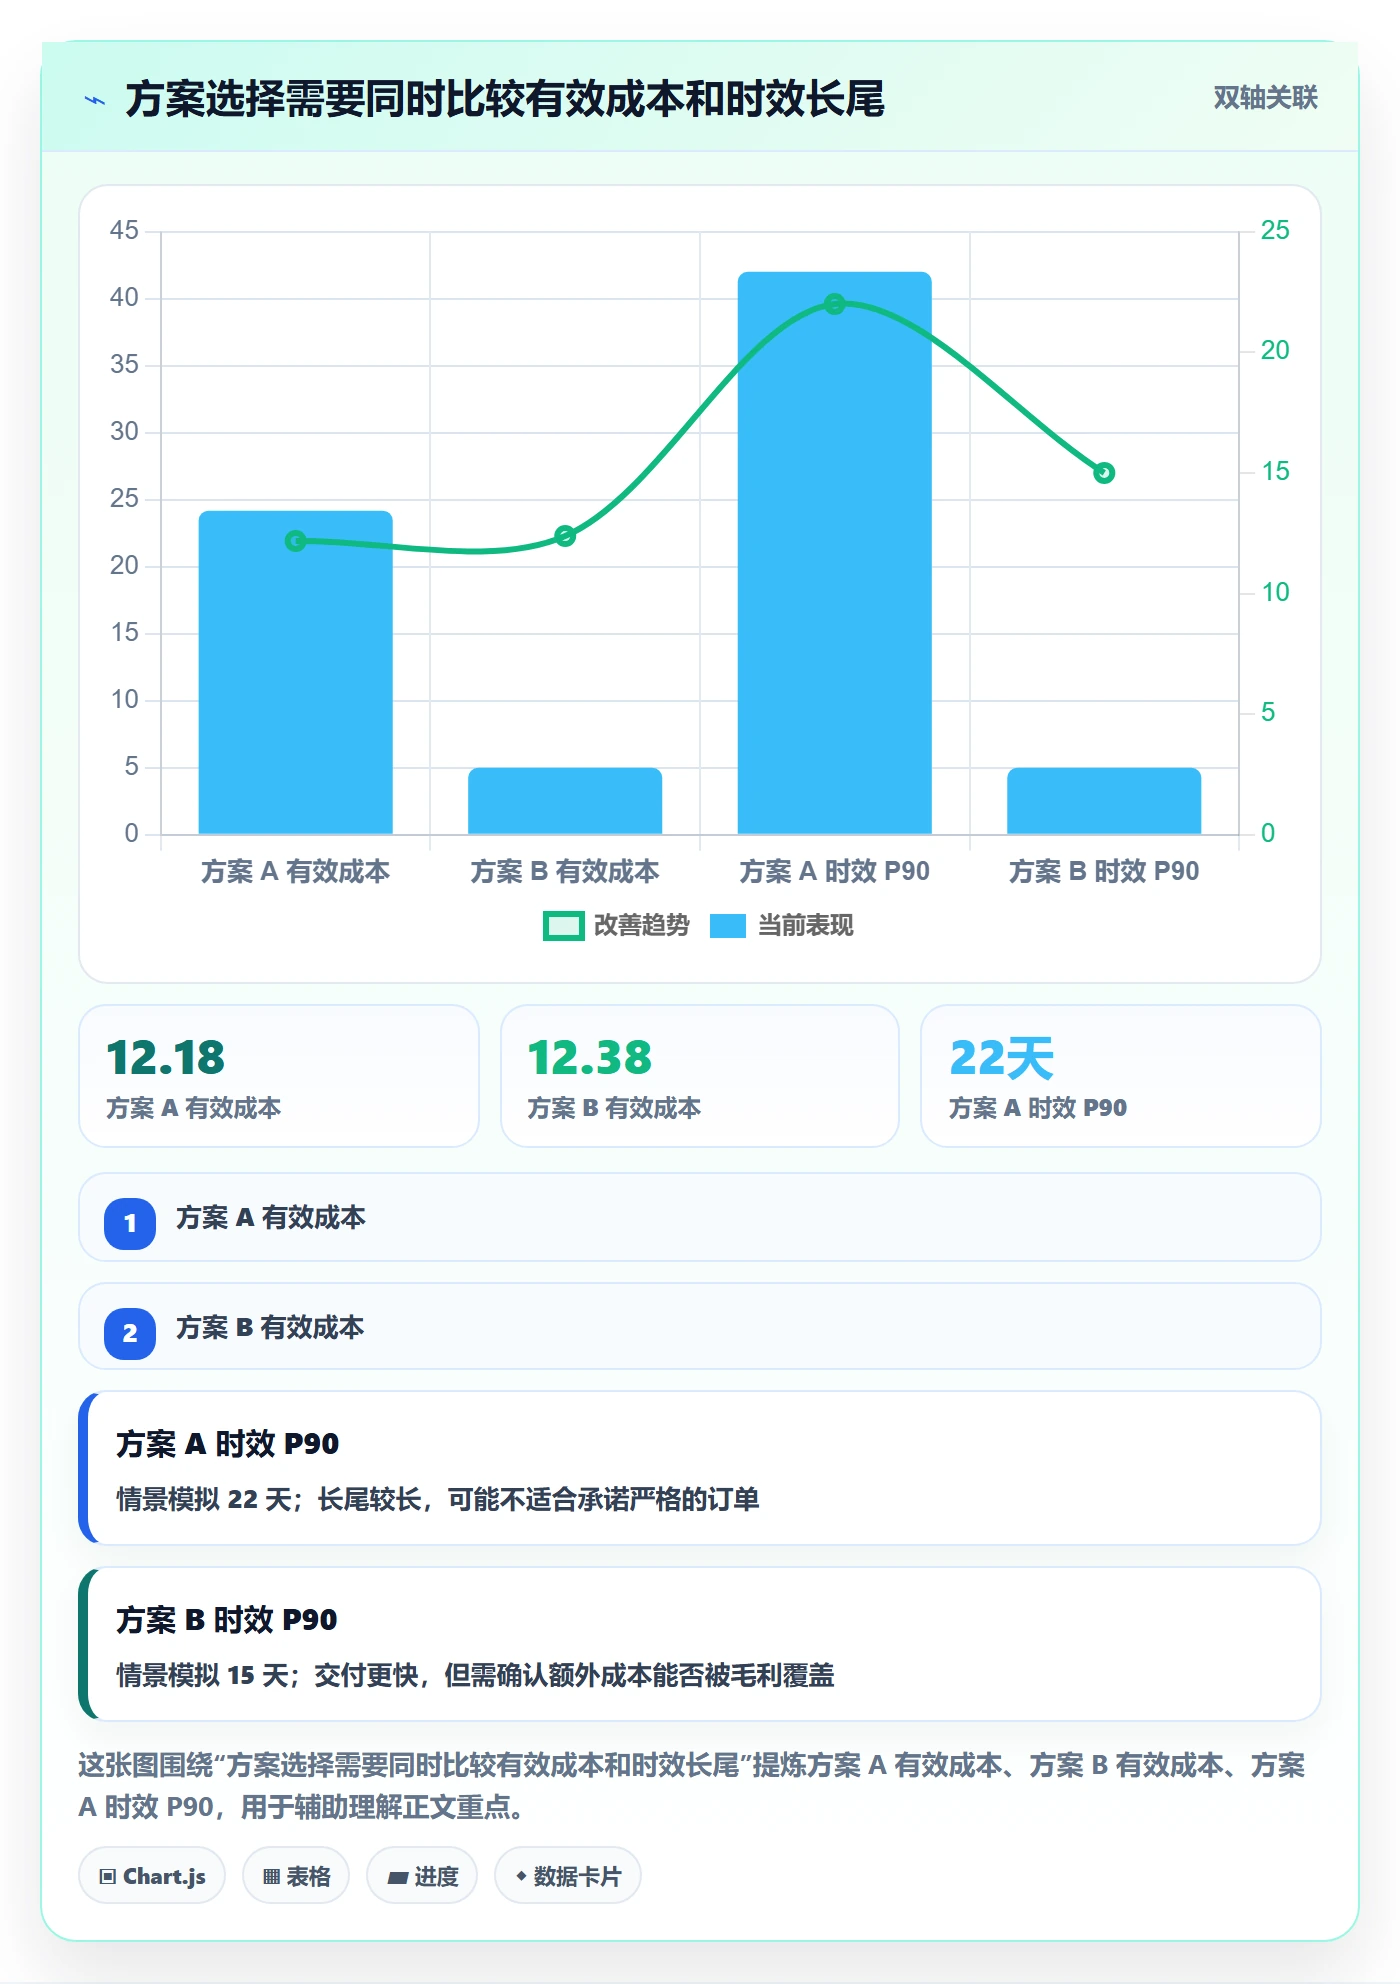
Task: Toggle the 当前表现 legend item
Action: point(781,926)
